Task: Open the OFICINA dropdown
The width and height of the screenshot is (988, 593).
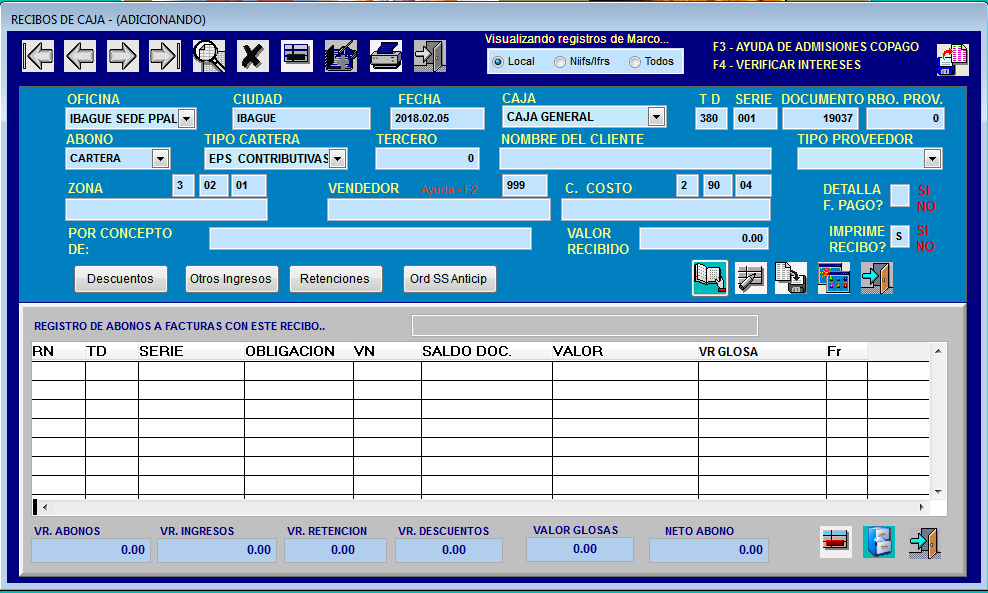Action: pos(187,118)
